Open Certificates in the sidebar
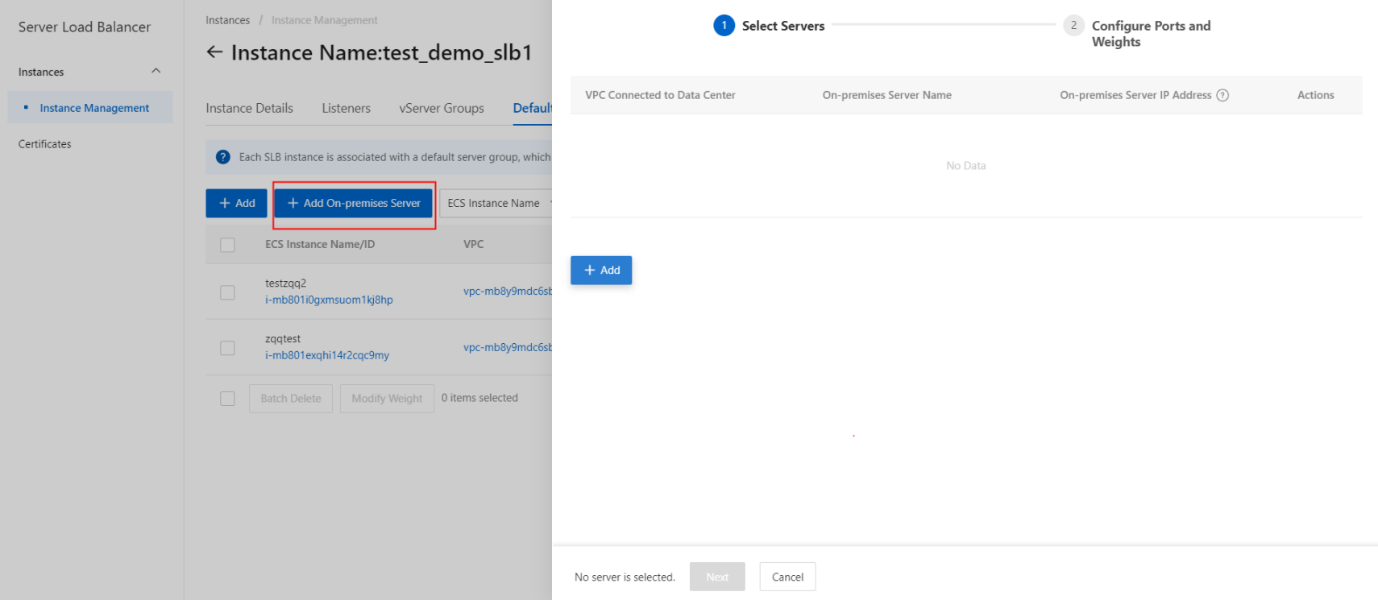This screenshot has width=1378, height=600. 45,144
